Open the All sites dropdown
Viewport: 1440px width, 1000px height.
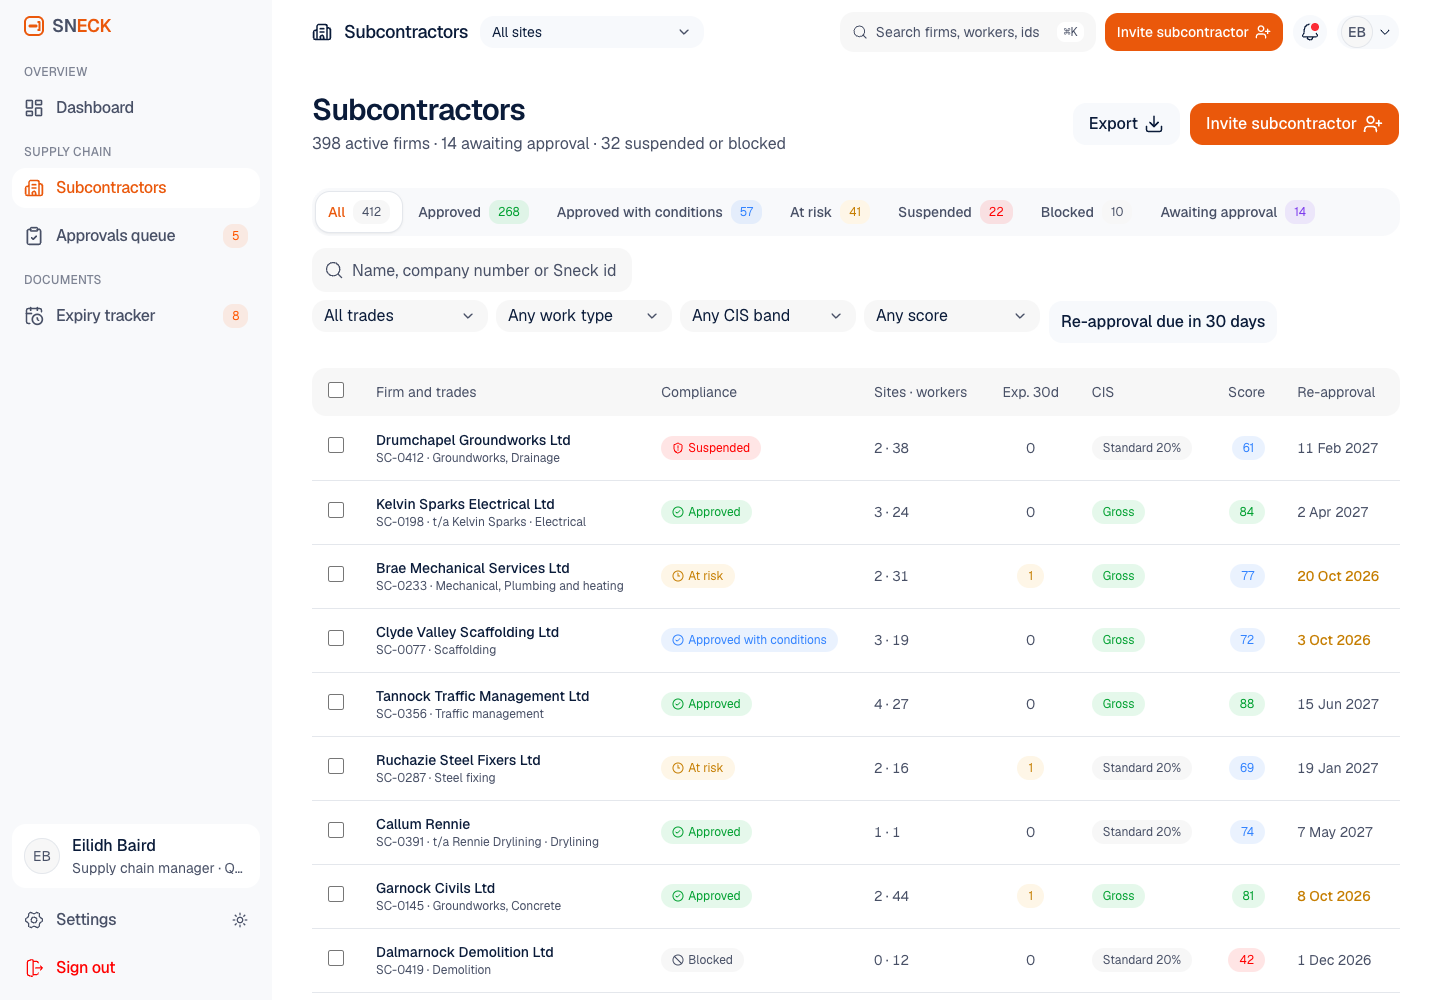[592, 32]
